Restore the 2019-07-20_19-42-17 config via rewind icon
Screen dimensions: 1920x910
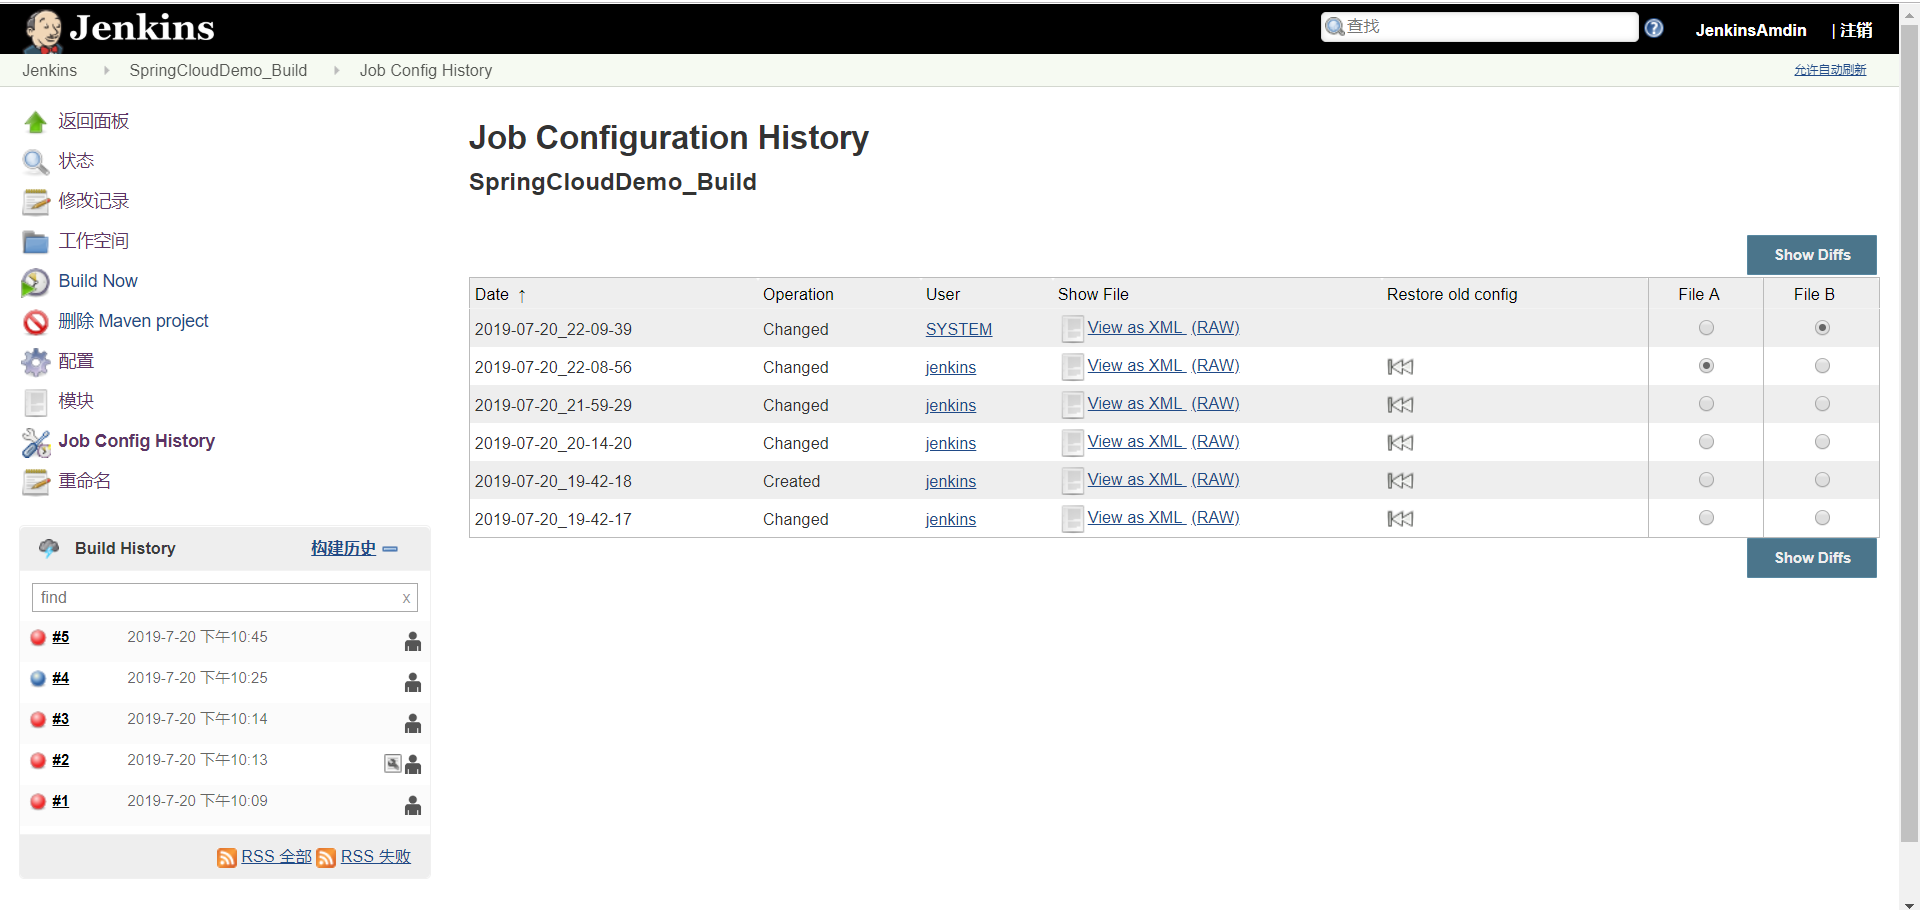(1400, 519)
